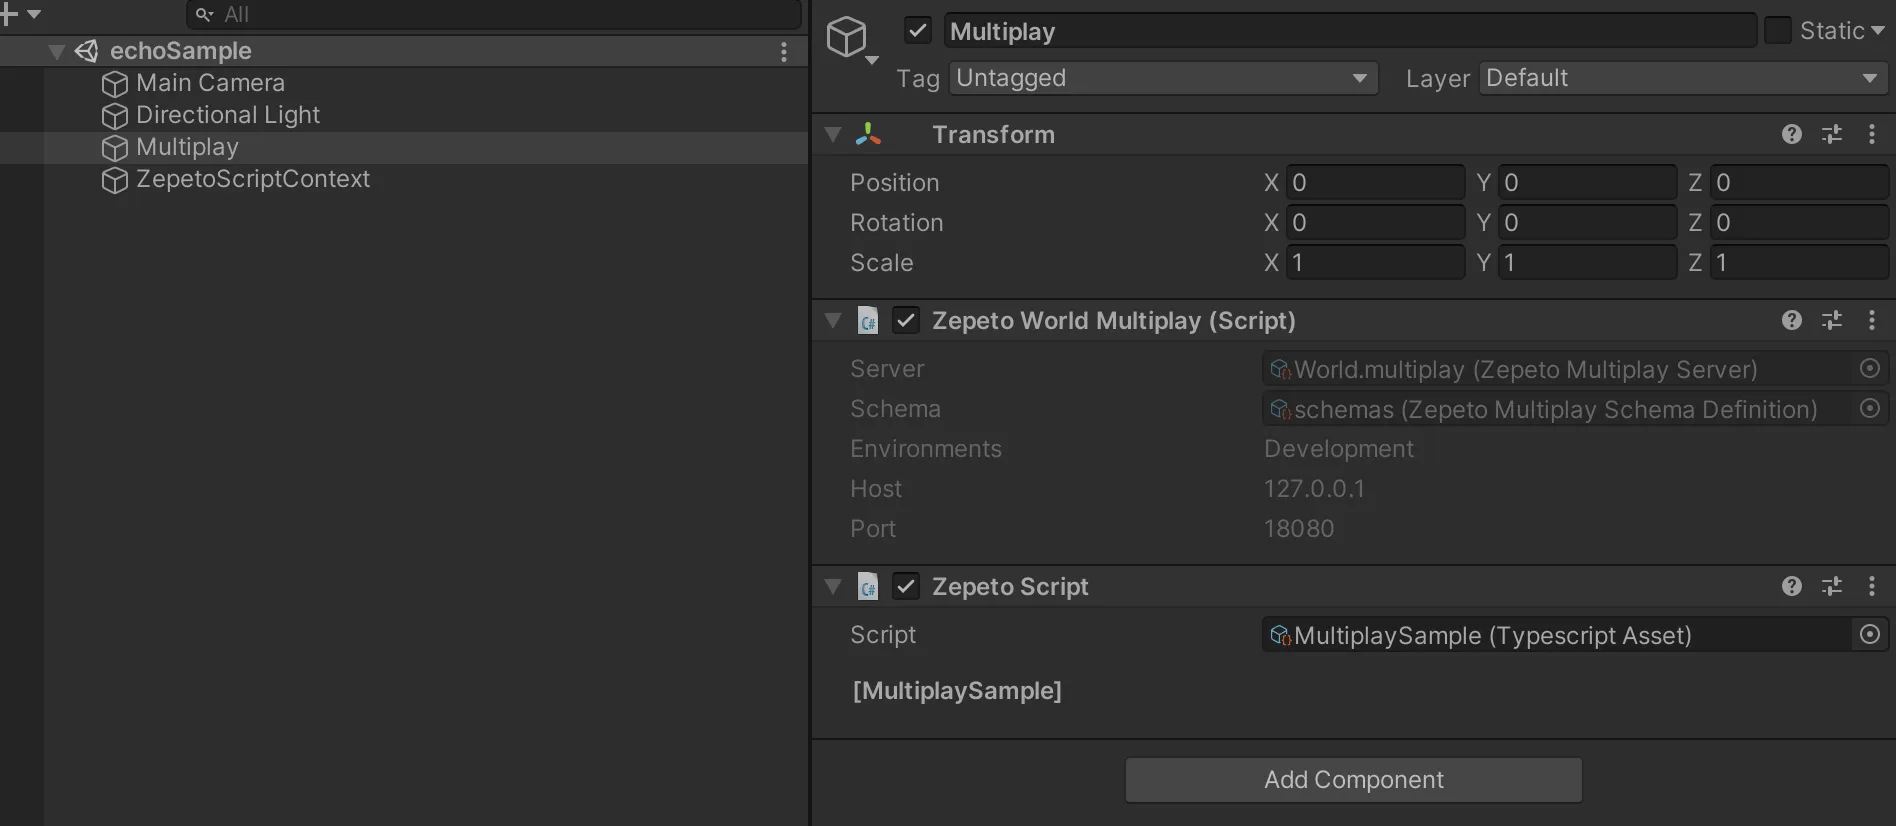Screen dimensions: 1896x826
Task: Open Zepeto World Multiplay more options menu
Action: (1872, 321)
